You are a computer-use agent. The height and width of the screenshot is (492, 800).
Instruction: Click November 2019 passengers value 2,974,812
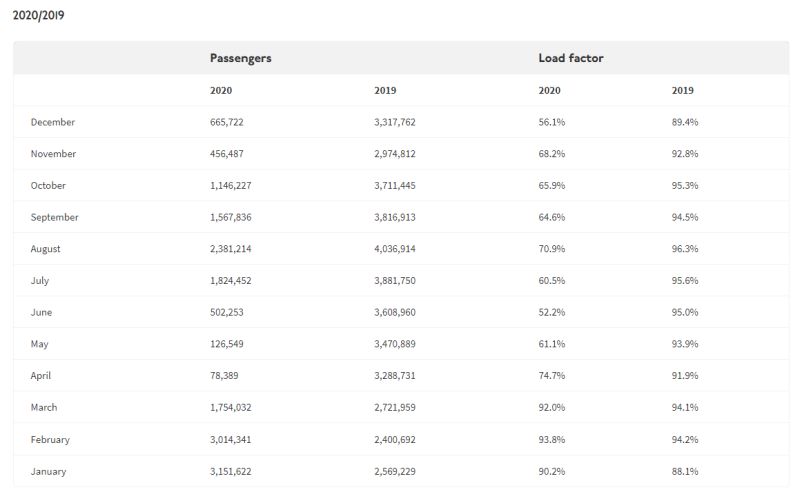tap(394, 154)
